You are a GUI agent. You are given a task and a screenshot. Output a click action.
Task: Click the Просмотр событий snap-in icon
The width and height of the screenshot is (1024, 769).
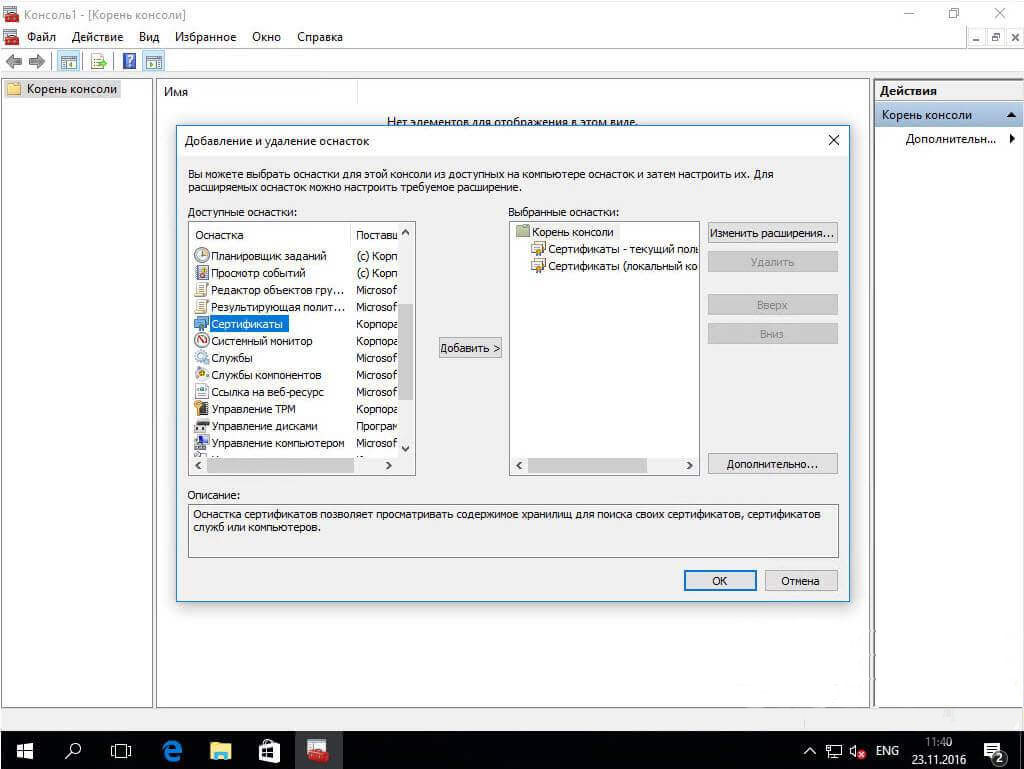[202, 272]
